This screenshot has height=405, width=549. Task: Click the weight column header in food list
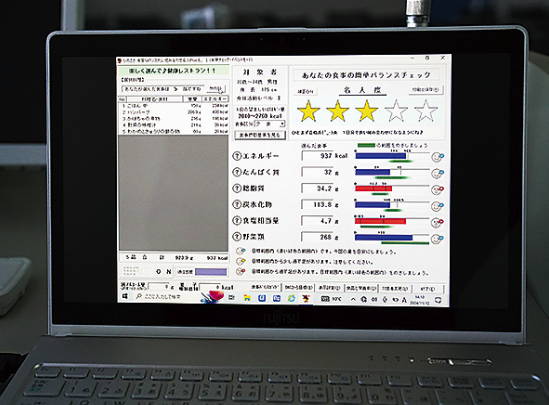tap(192, 99)
